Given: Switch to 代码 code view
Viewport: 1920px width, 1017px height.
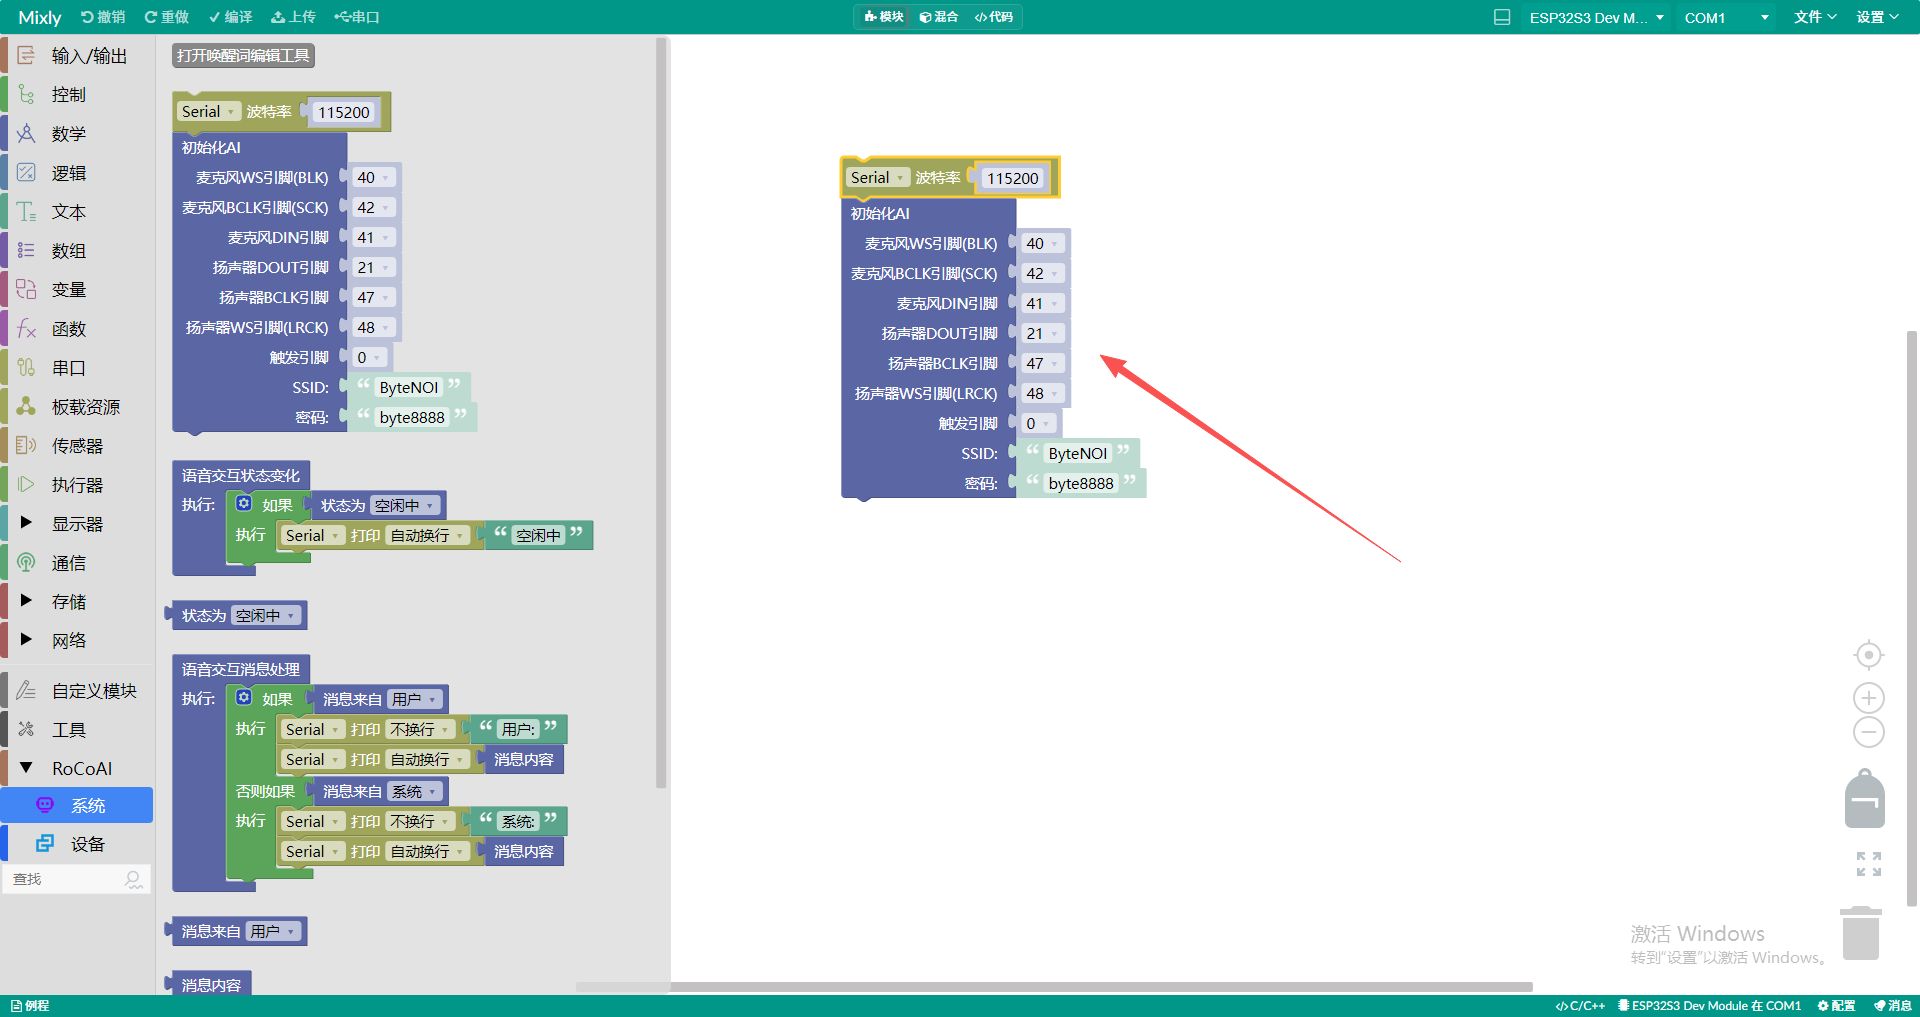Looking at the screenshot, I should 994,17.
